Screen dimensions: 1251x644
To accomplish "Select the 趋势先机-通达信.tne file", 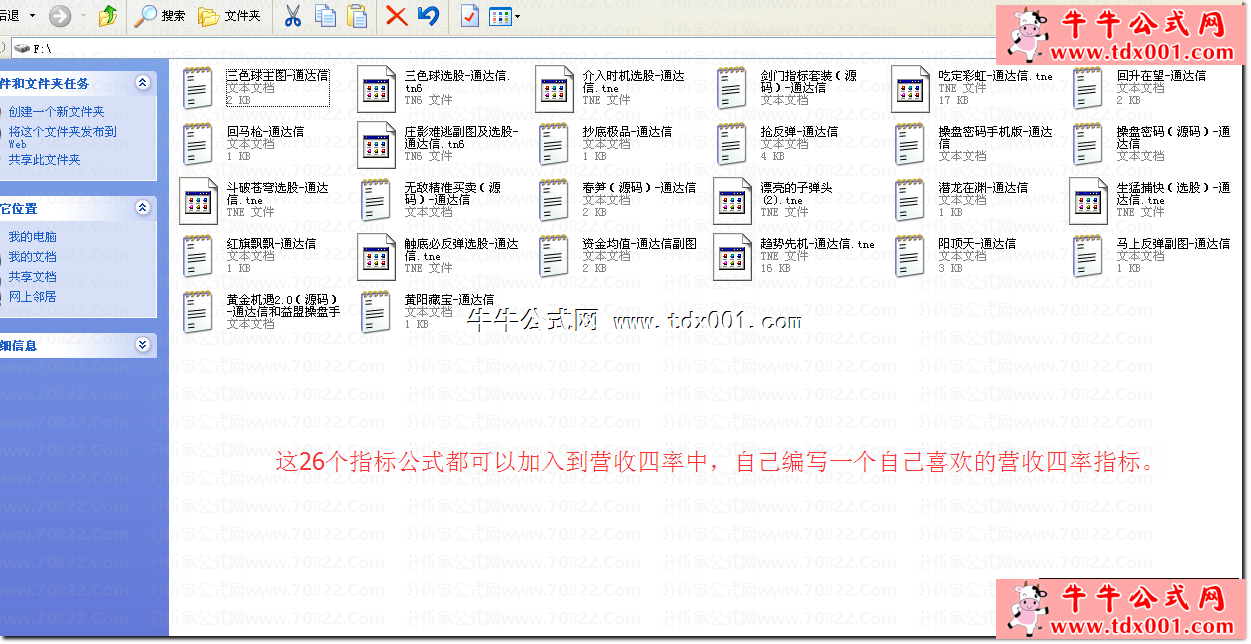I will [795, 255].
